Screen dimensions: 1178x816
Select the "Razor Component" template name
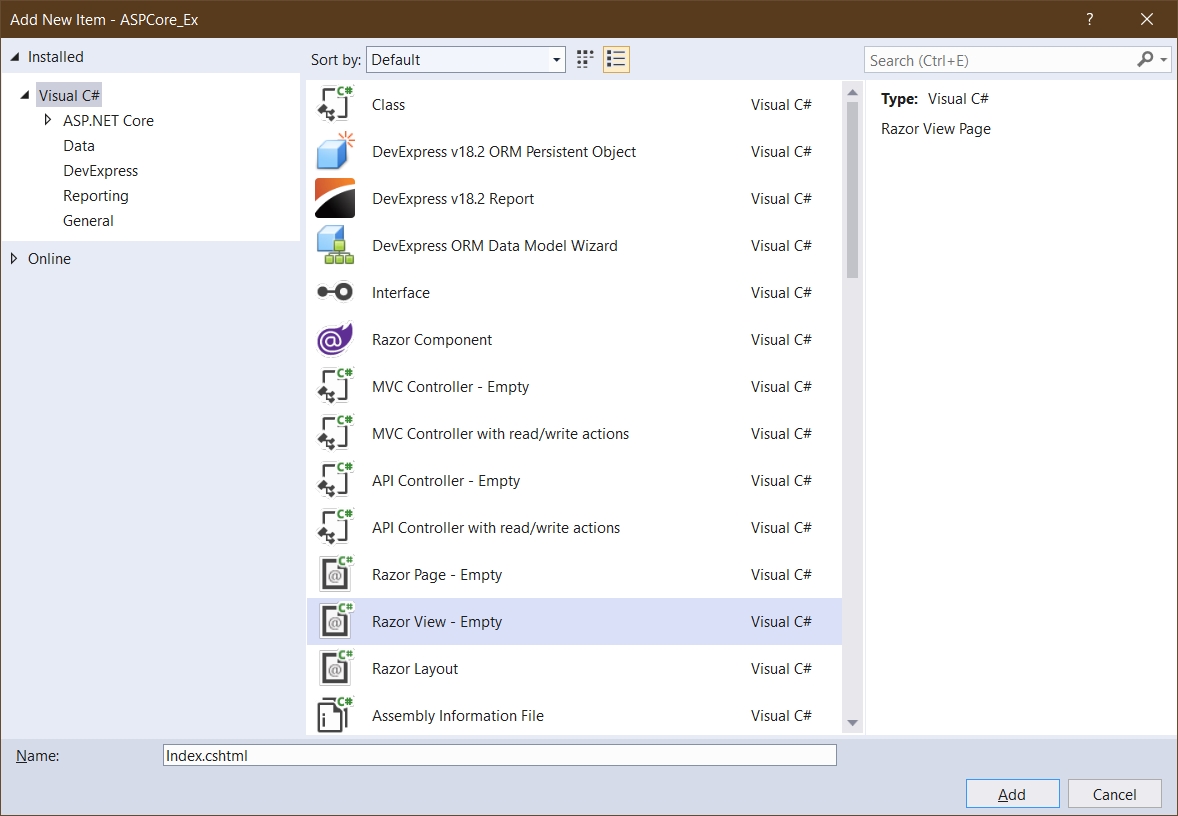pos(432,340)
